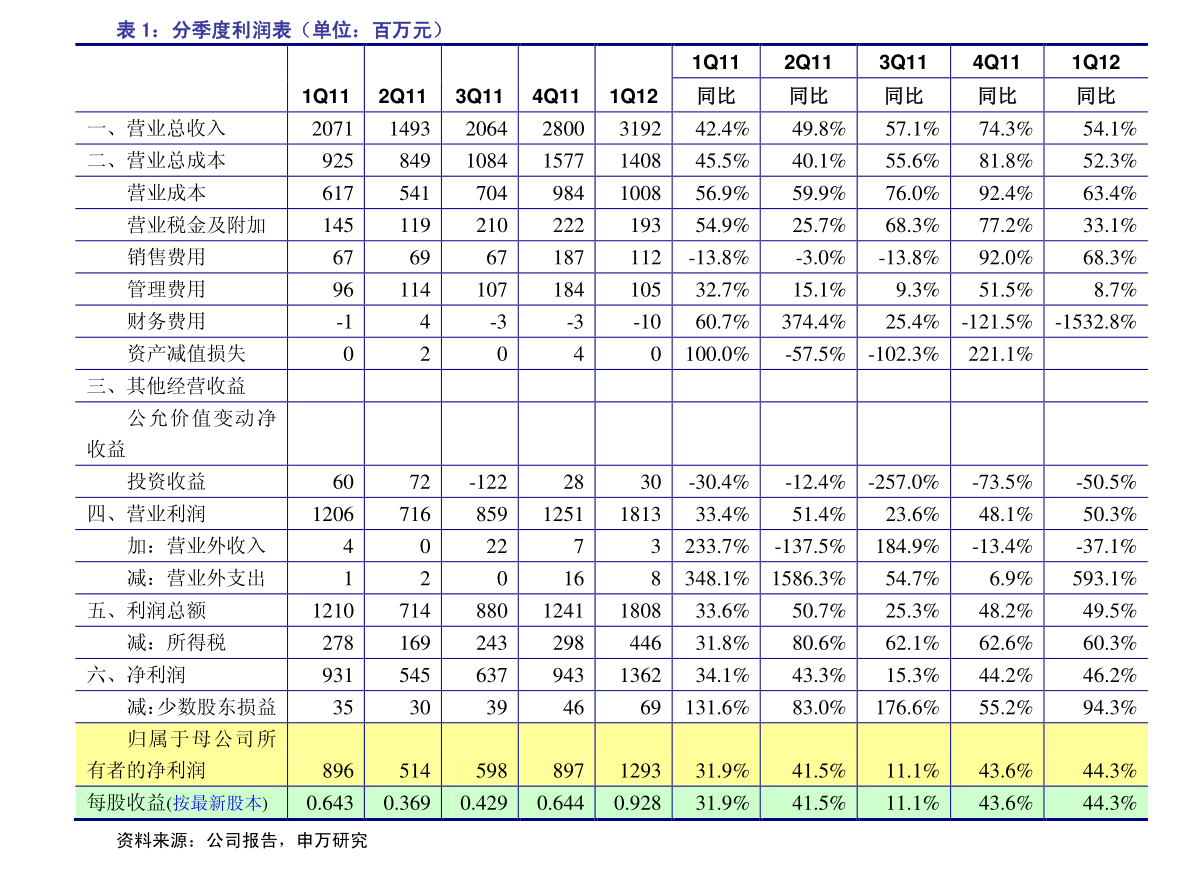Select the 五、利润总额 row label

[x=147, y=611]
